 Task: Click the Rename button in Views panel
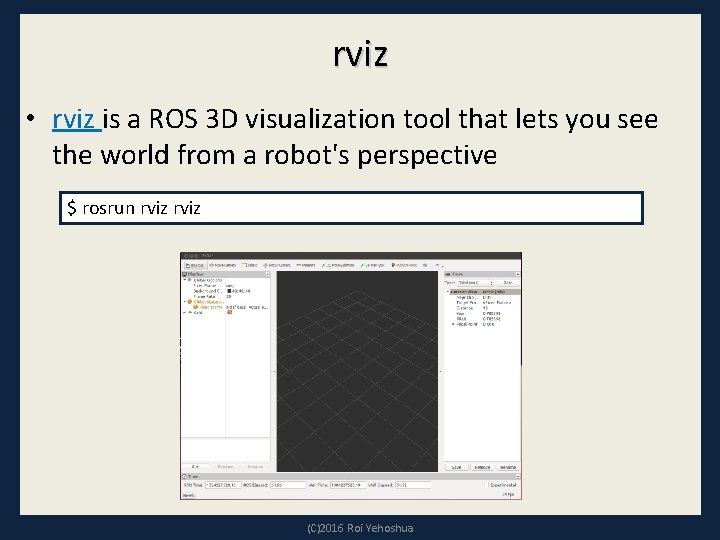click(x=508, y=467)
